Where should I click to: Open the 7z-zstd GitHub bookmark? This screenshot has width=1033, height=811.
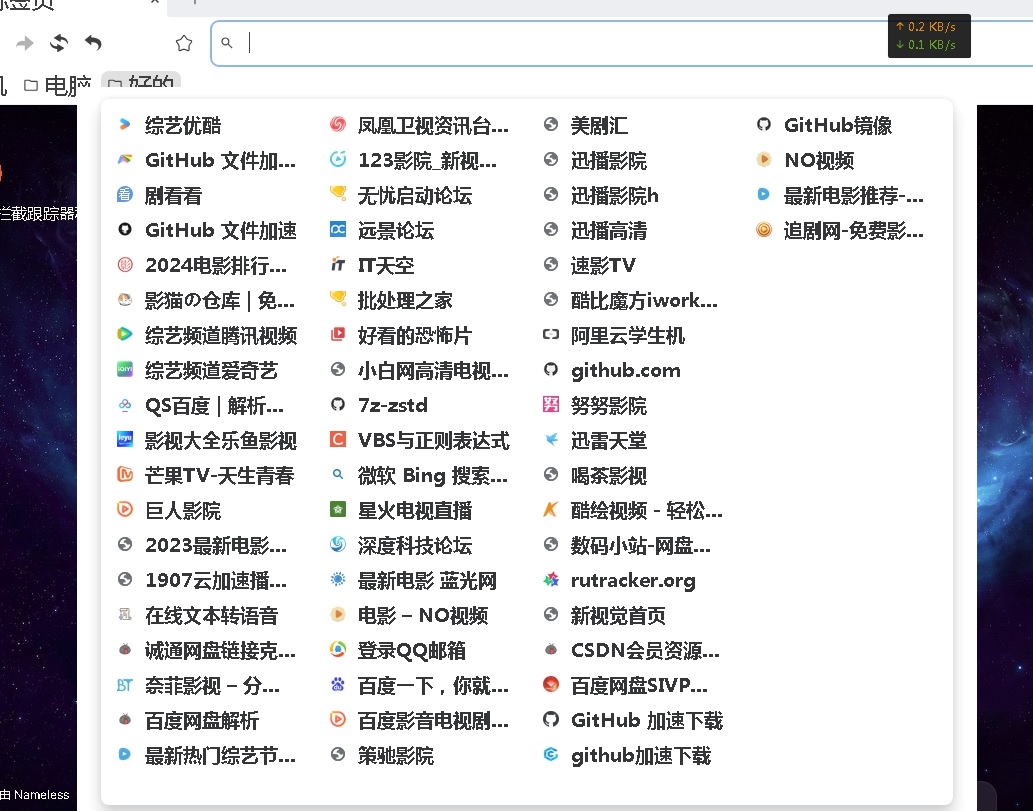pos(379,405)
